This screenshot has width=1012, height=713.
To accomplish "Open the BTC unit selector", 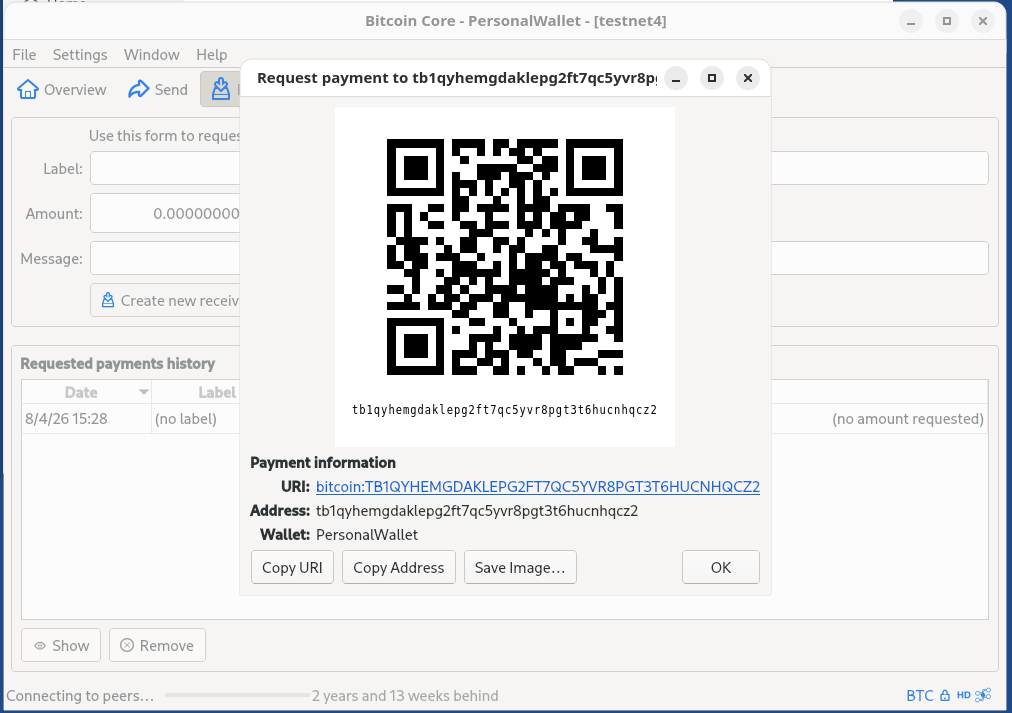I will pyautogui.click(x=920, y=695).
